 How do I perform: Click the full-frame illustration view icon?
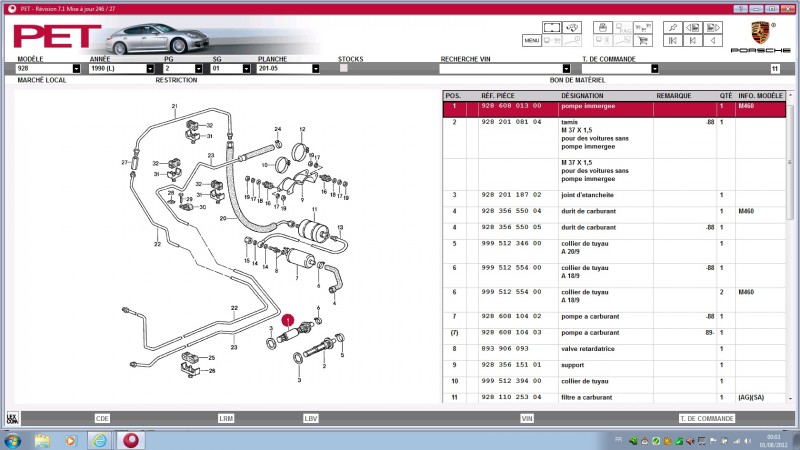(552, 28)
